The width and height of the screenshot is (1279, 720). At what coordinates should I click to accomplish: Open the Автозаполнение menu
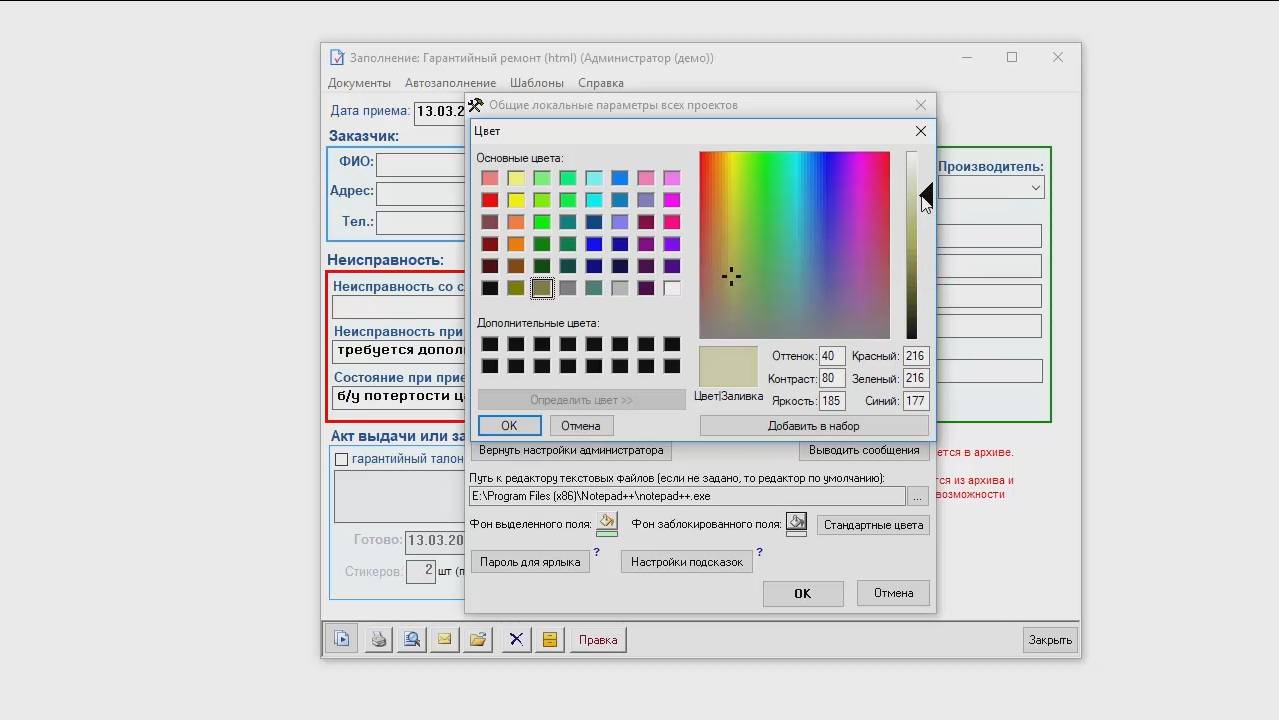pos(450,83)
